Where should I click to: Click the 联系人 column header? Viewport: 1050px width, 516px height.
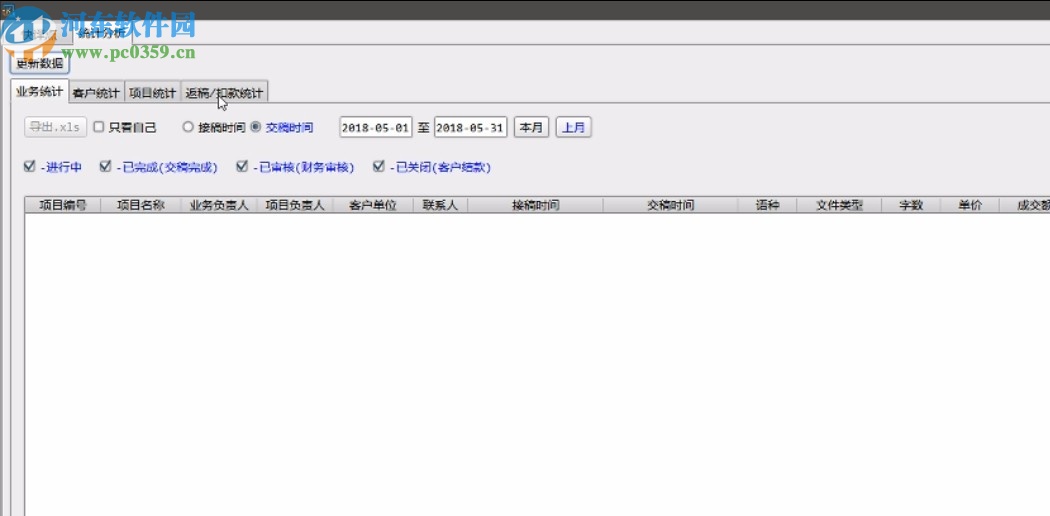pyautogui.click(x=441, y=205)
